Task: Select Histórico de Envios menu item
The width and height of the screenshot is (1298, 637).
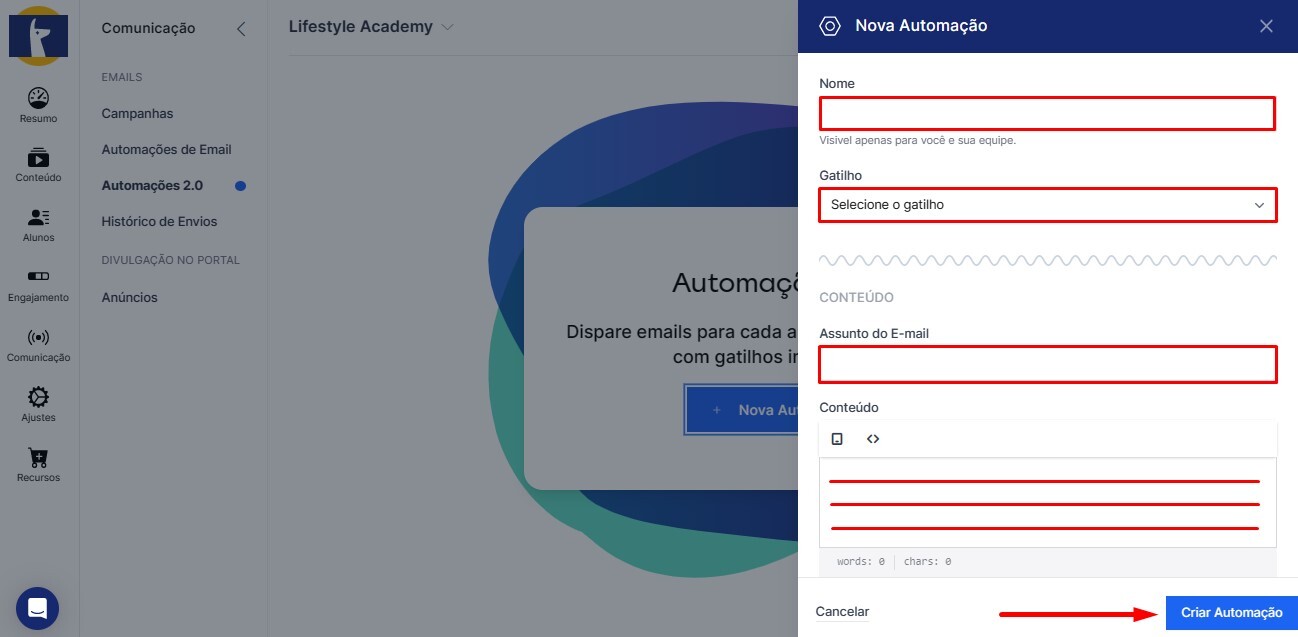Action: 159,222
